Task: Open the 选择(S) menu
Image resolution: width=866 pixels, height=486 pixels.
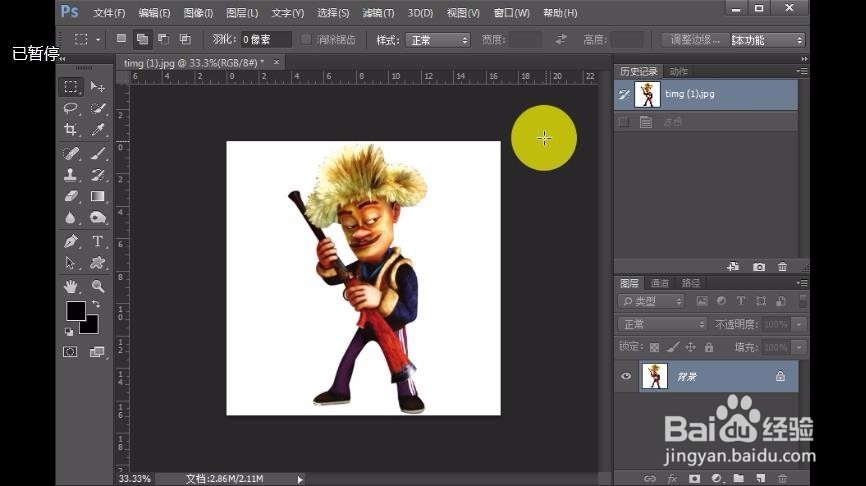Action: click(x=333, y=13)
